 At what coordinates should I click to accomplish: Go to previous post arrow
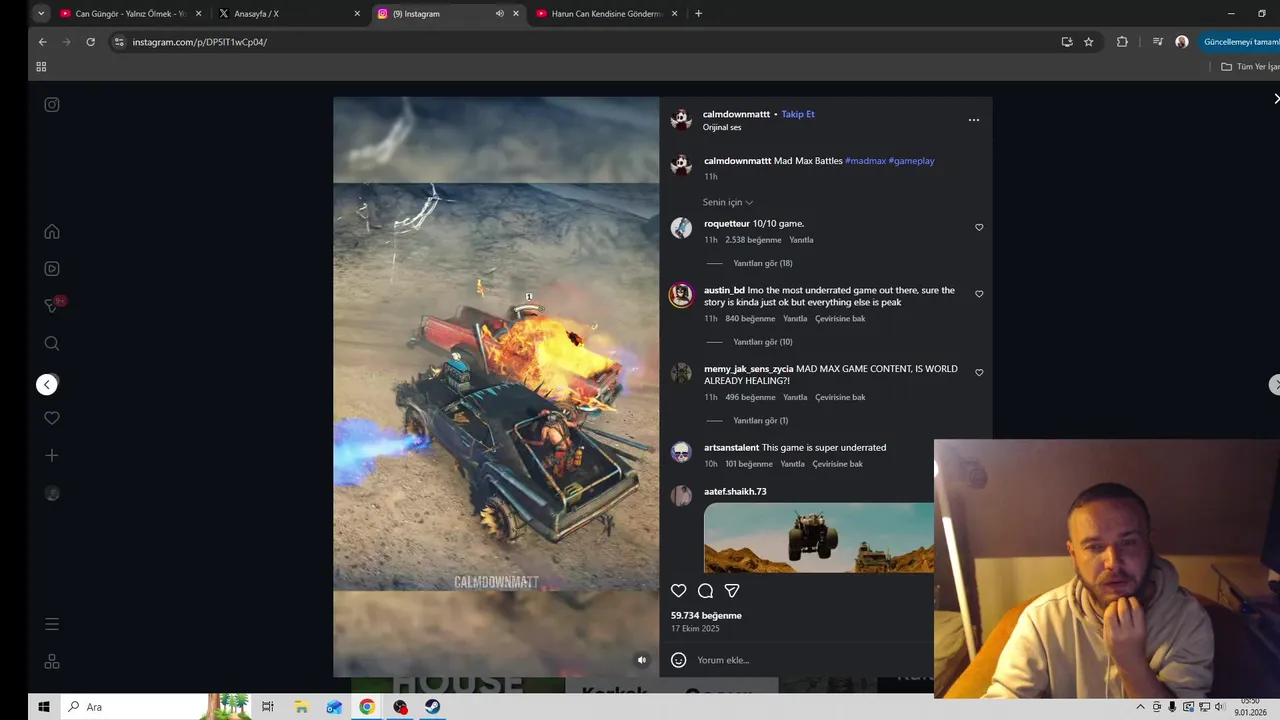47,385
